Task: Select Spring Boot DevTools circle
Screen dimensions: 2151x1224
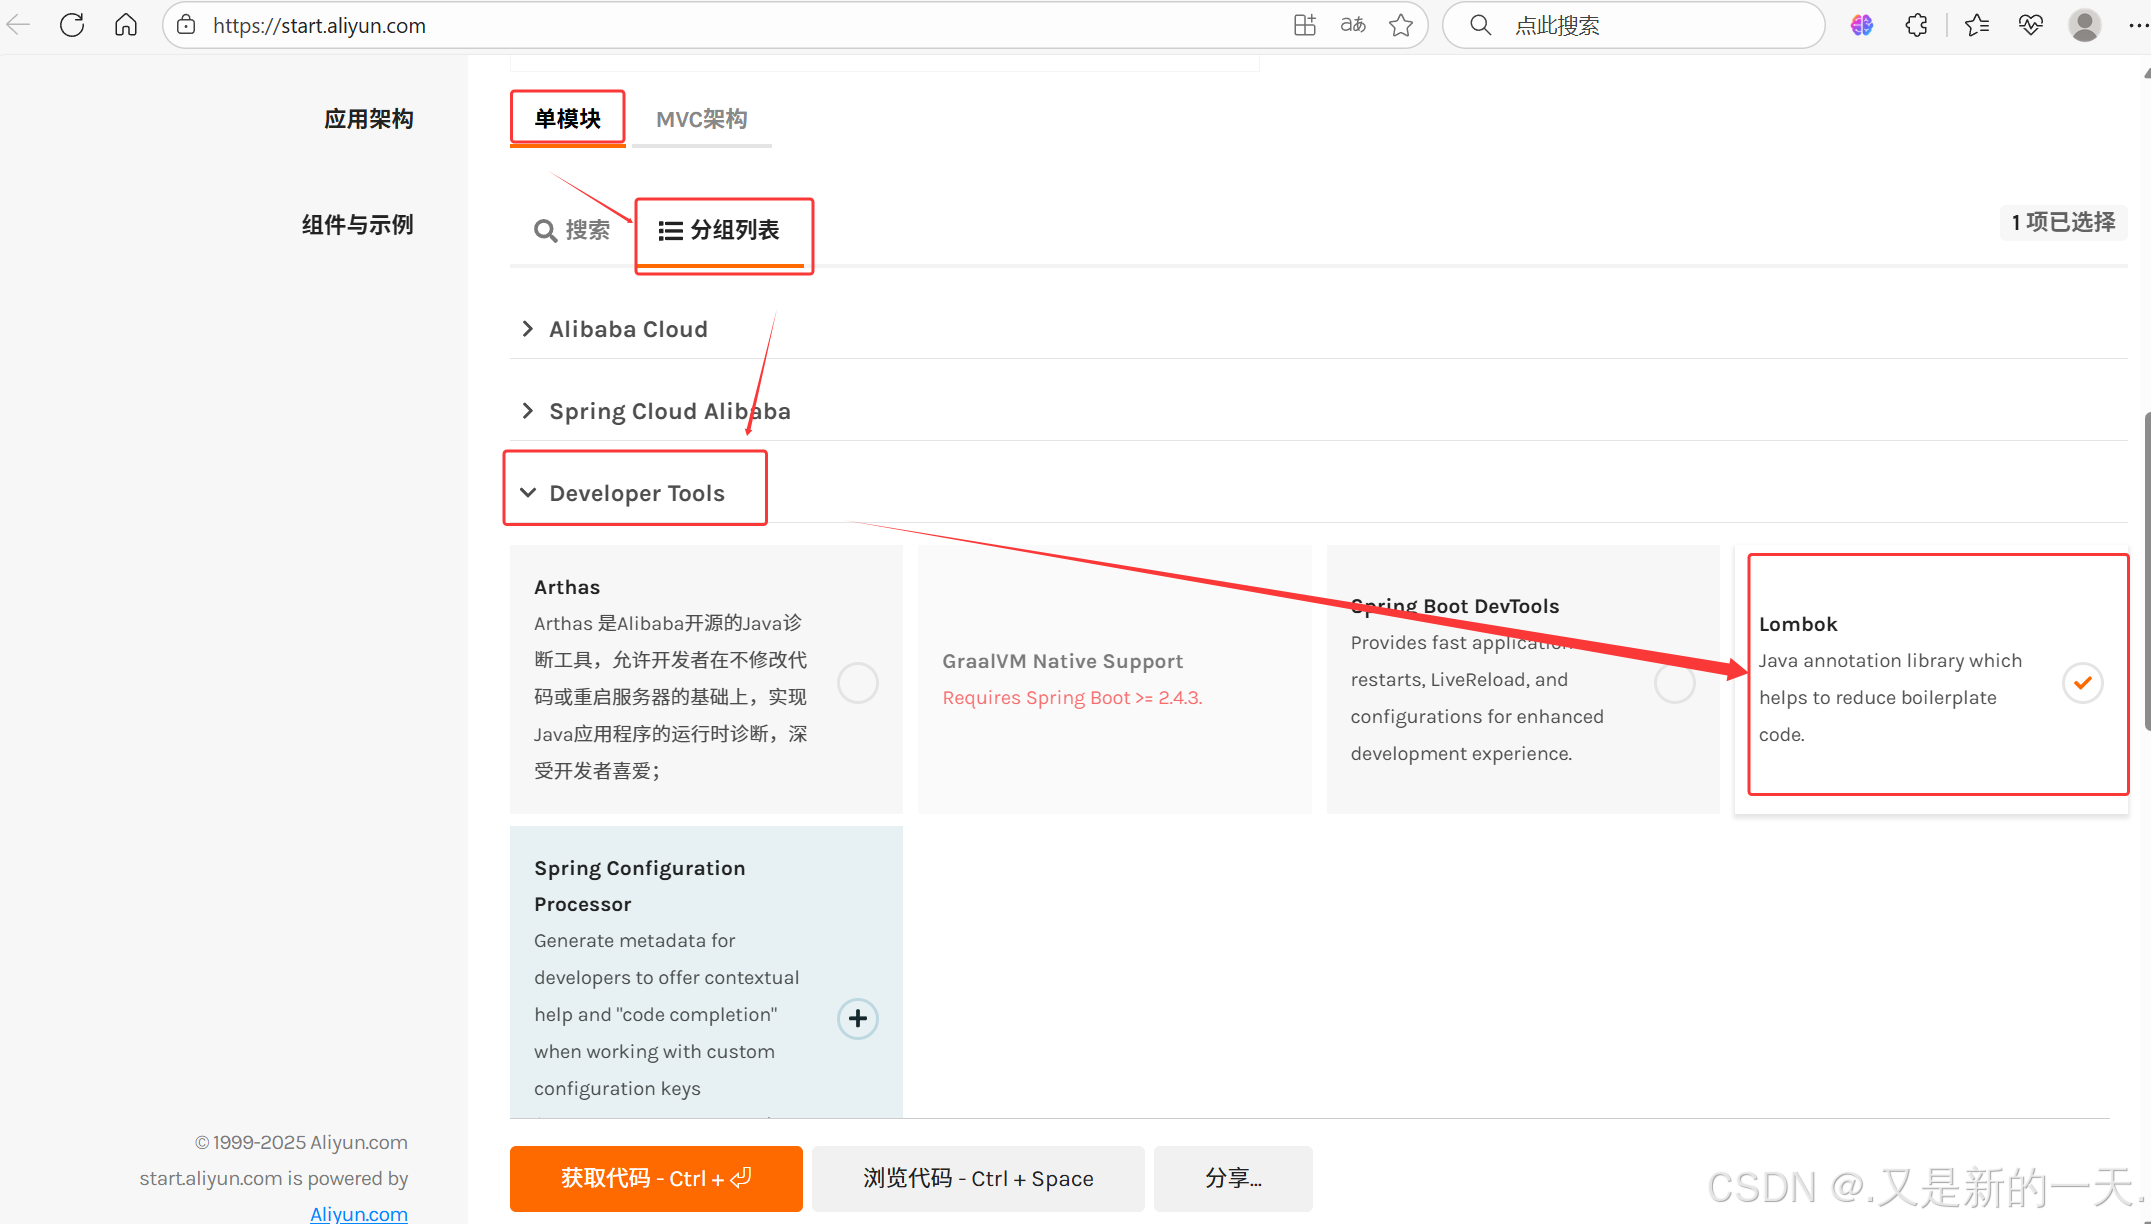Action: (1675, 683)
